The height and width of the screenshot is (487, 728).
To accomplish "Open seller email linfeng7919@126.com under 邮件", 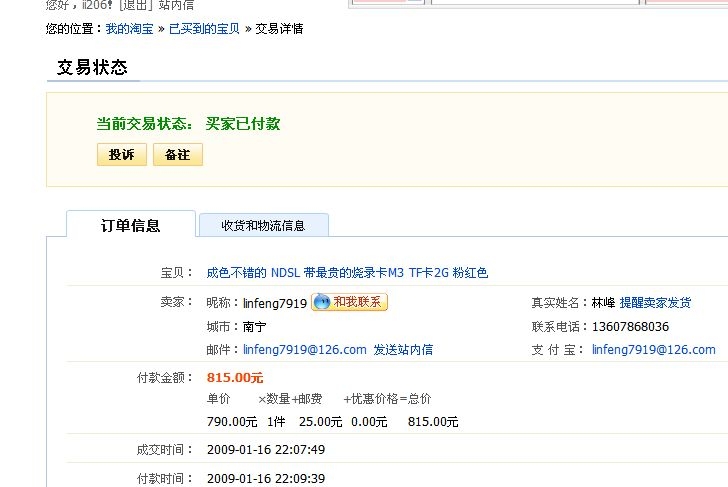I will click(305, 350).
